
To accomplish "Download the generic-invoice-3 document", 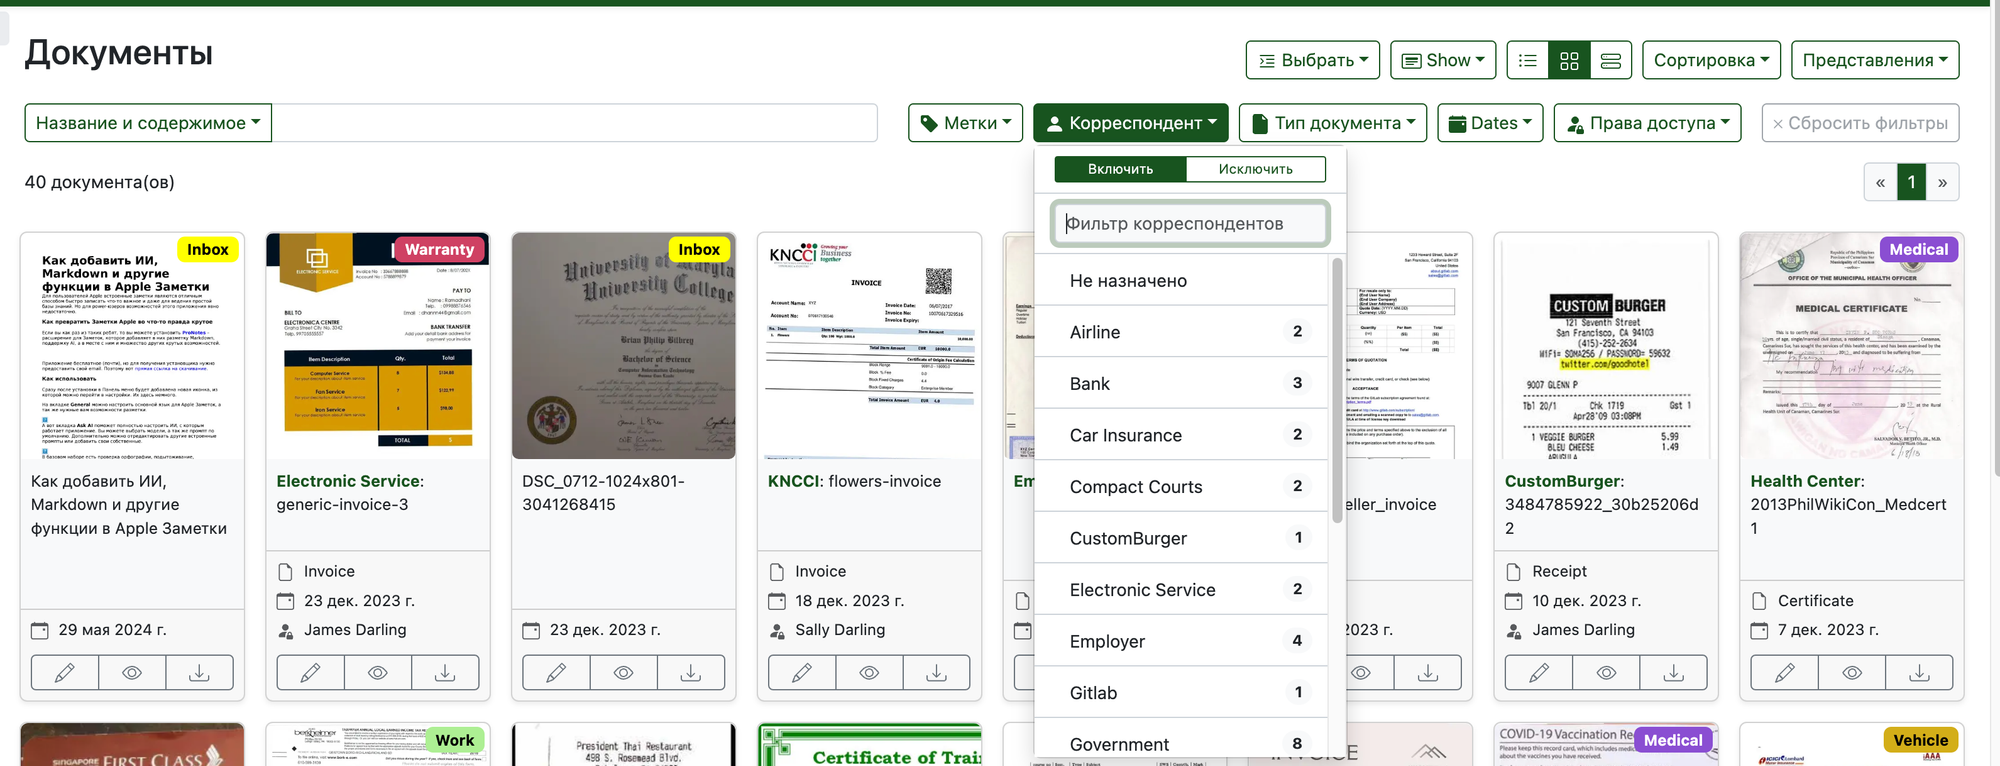I will click(x=445, y=673).
